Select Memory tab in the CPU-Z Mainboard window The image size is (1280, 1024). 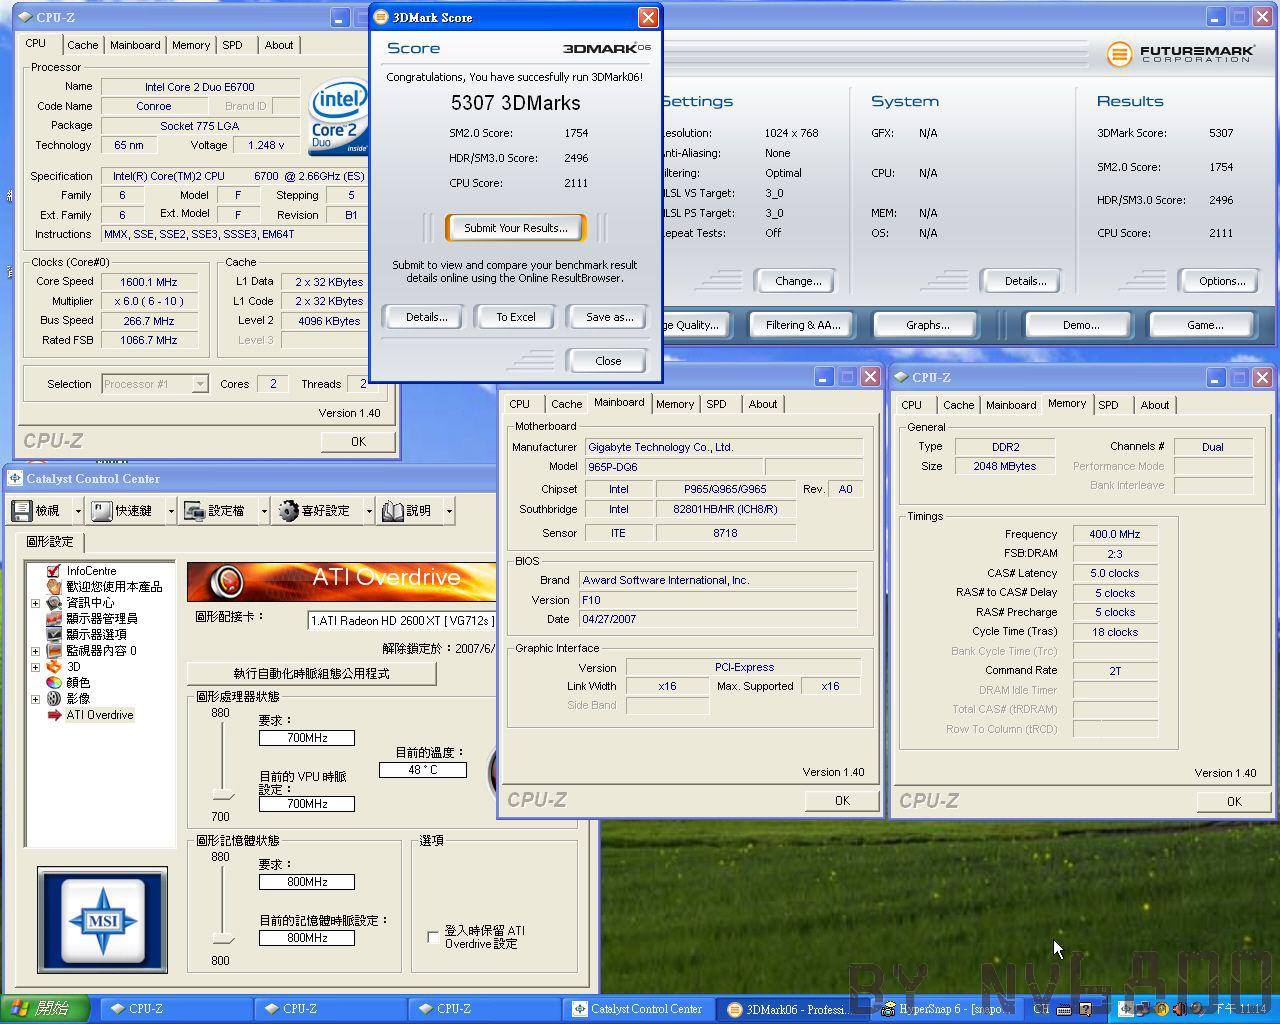tap(675, 404)
